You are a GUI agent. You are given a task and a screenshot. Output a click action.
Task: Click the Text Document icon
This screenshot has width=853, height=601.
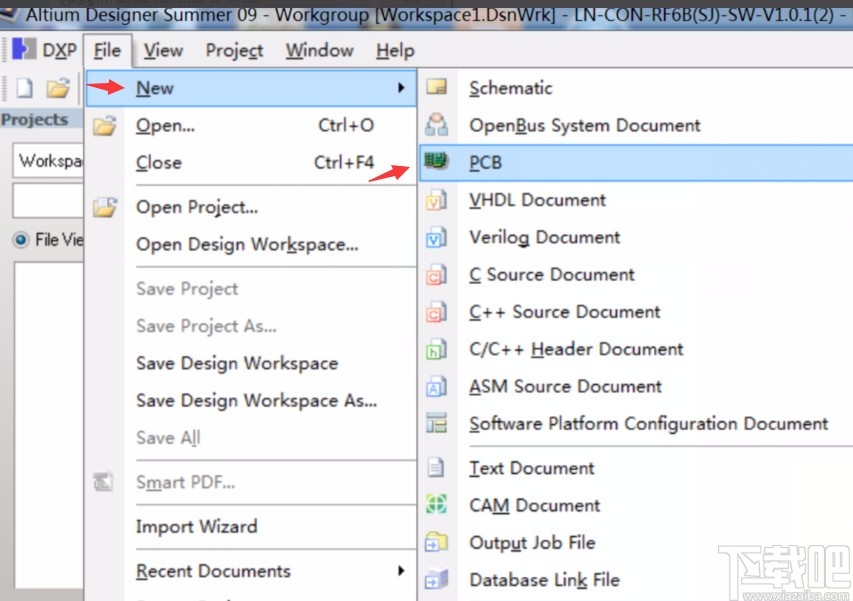[x=435, y=468]
